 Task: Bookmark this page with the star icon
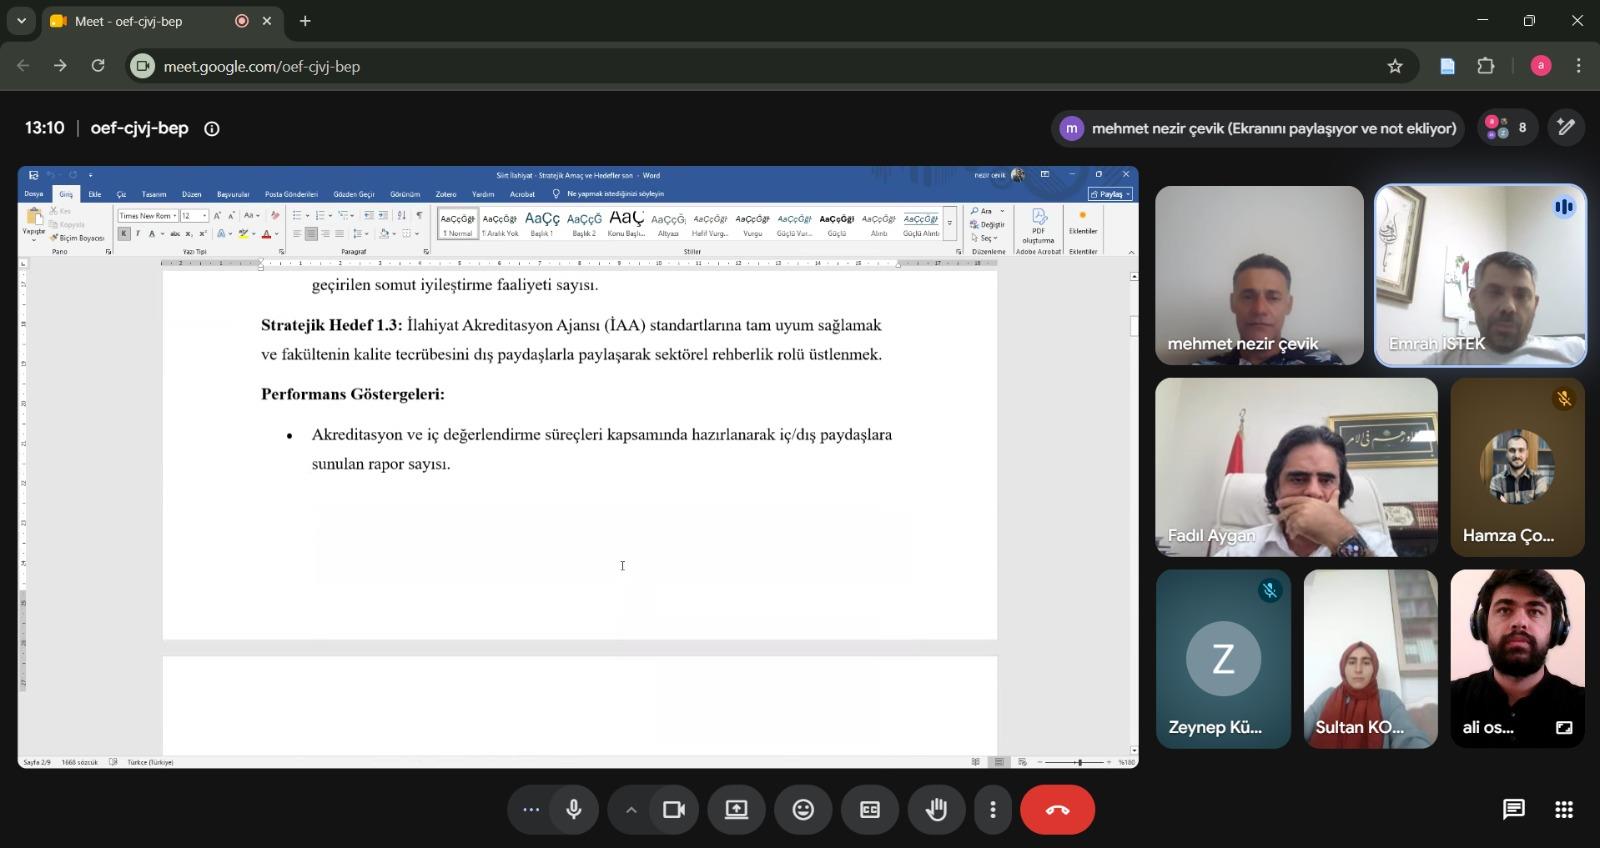click(x=1395, y=66)
